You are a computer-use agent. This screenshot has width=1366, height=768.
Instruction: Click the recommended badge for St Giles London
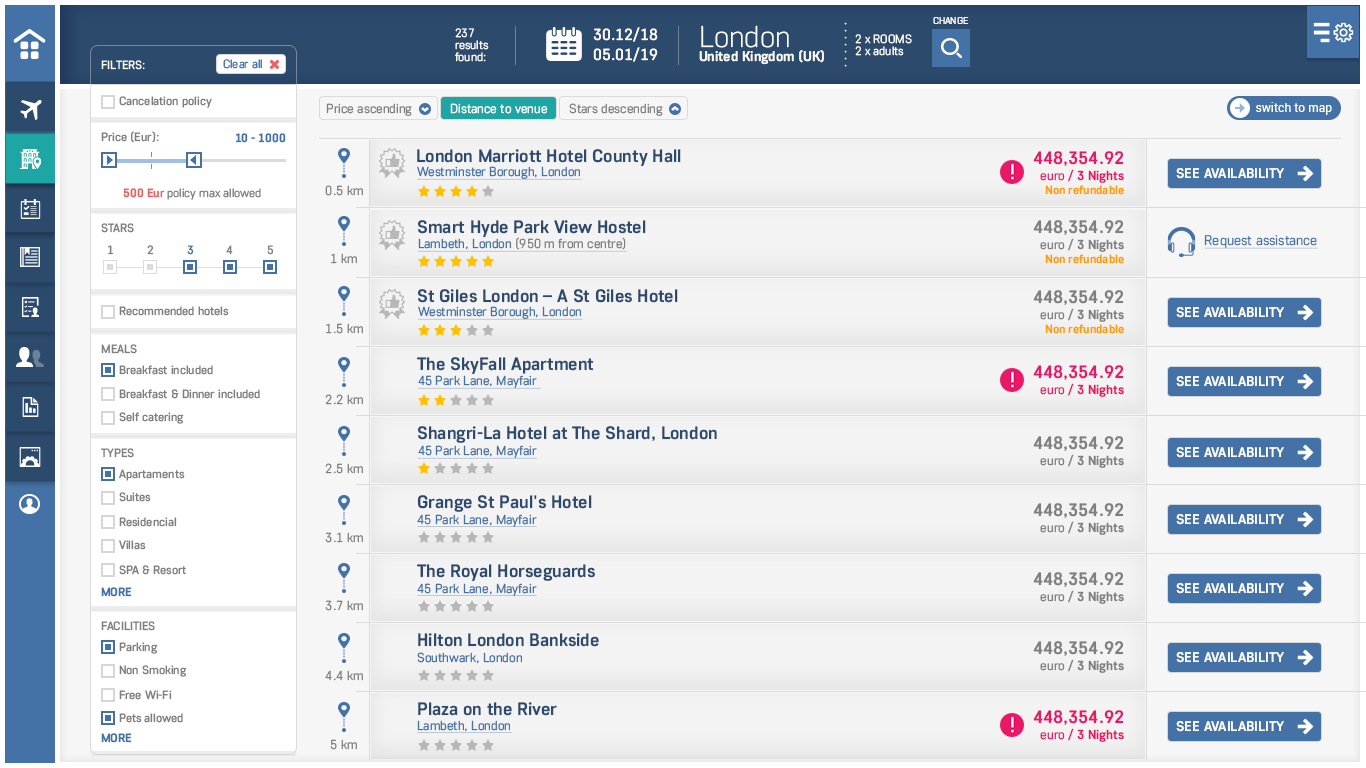[x=391, y=304]
